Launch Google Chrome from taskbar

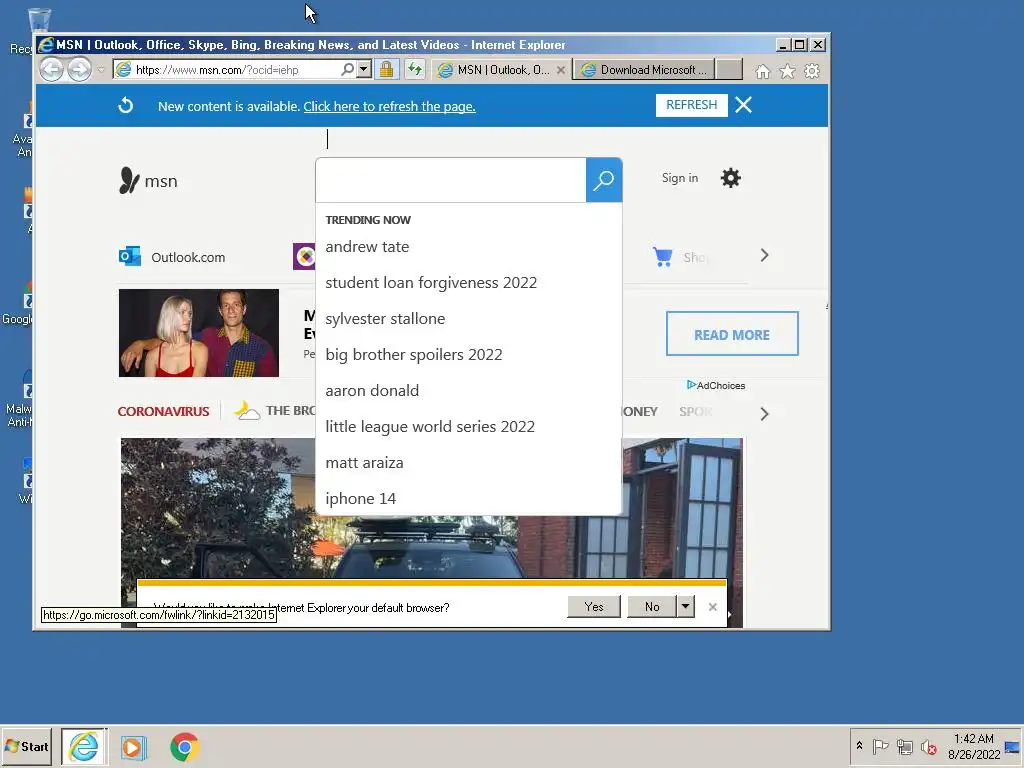tap(185, 747)
